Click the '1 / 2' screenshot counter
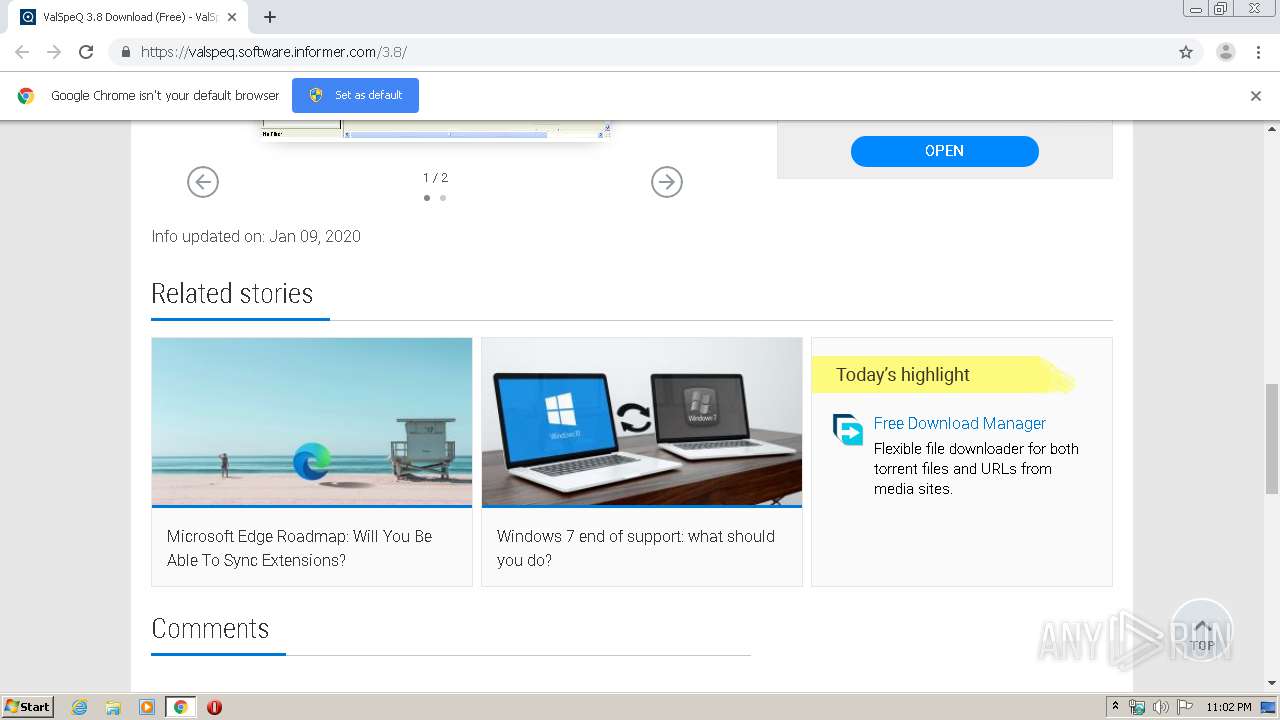Screen dimensions: 1280x720 [x=435, y=177]
